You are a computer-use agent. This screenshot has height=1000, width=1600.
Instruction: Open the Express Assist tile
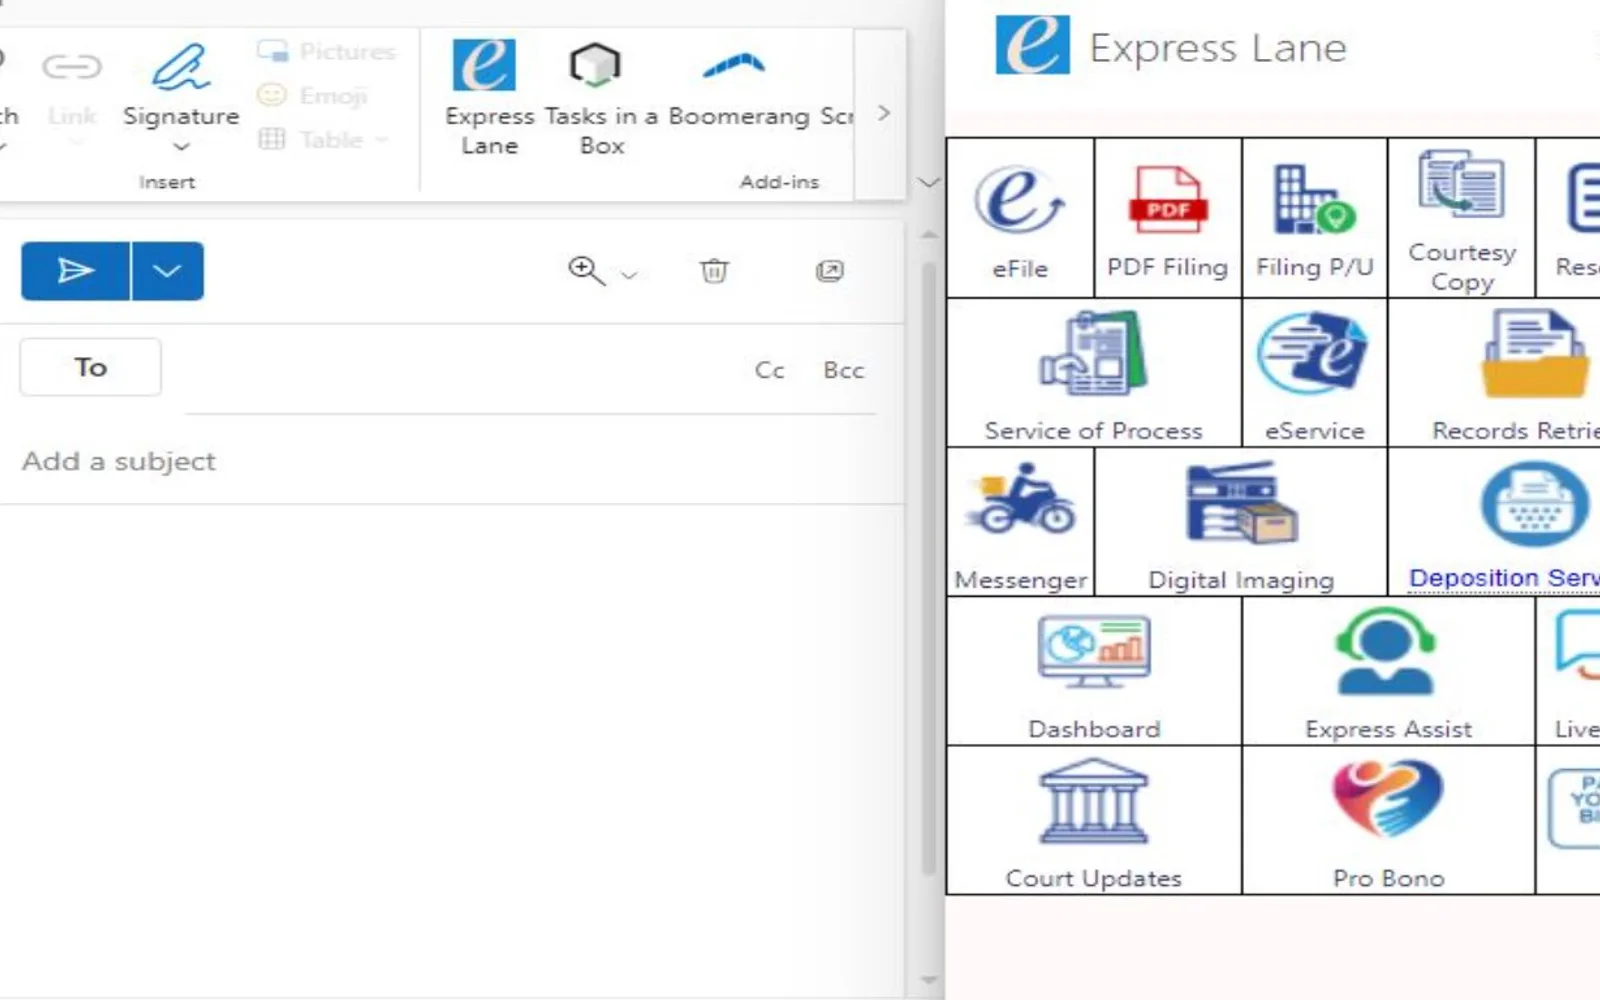click(1388, 671)
